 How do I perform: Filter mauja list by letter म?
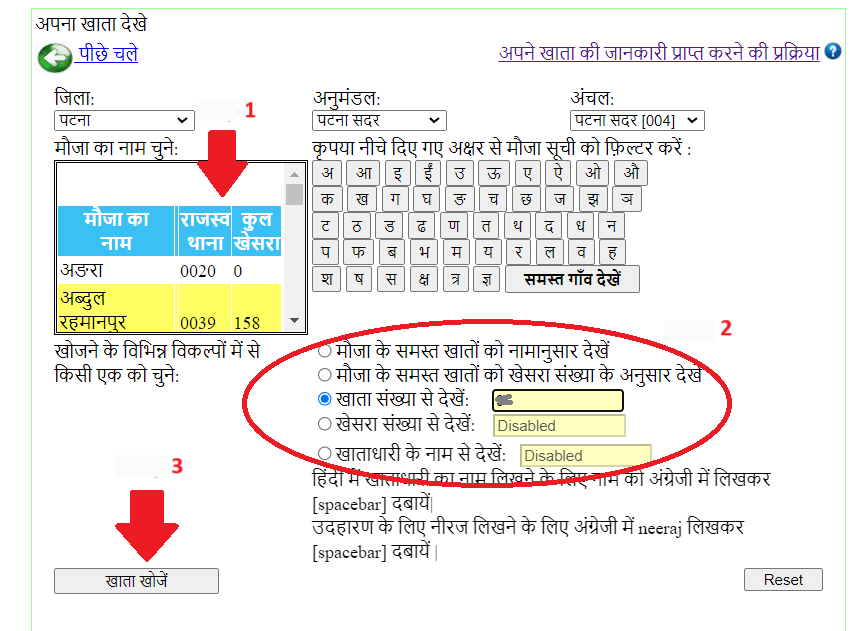[456, 252]
